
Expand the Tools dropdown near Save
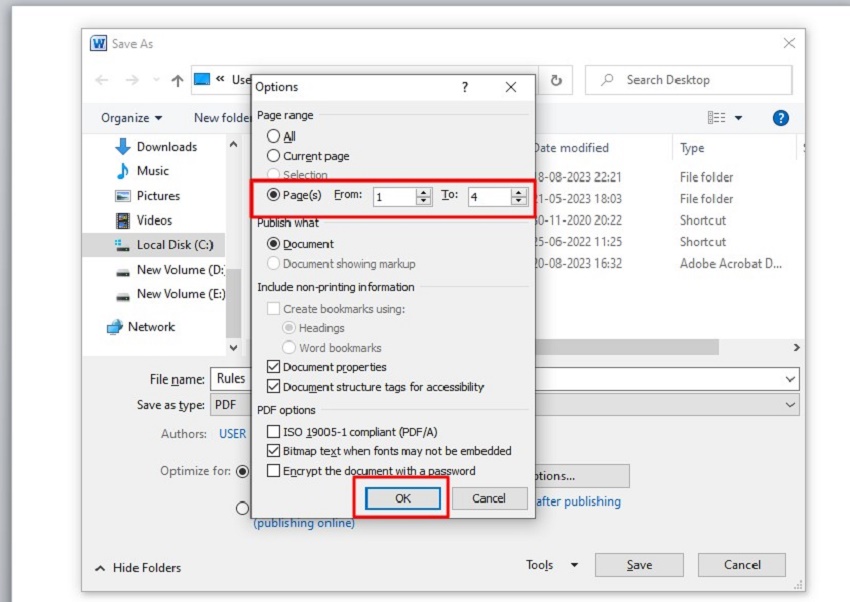[x=552, y=565]
